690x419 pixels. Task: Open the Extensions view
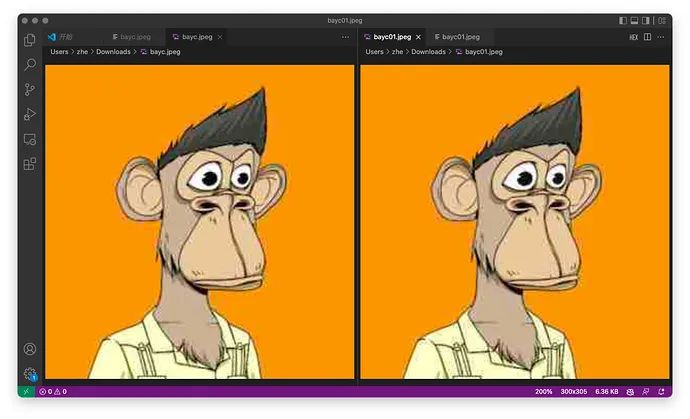point(29,164)
